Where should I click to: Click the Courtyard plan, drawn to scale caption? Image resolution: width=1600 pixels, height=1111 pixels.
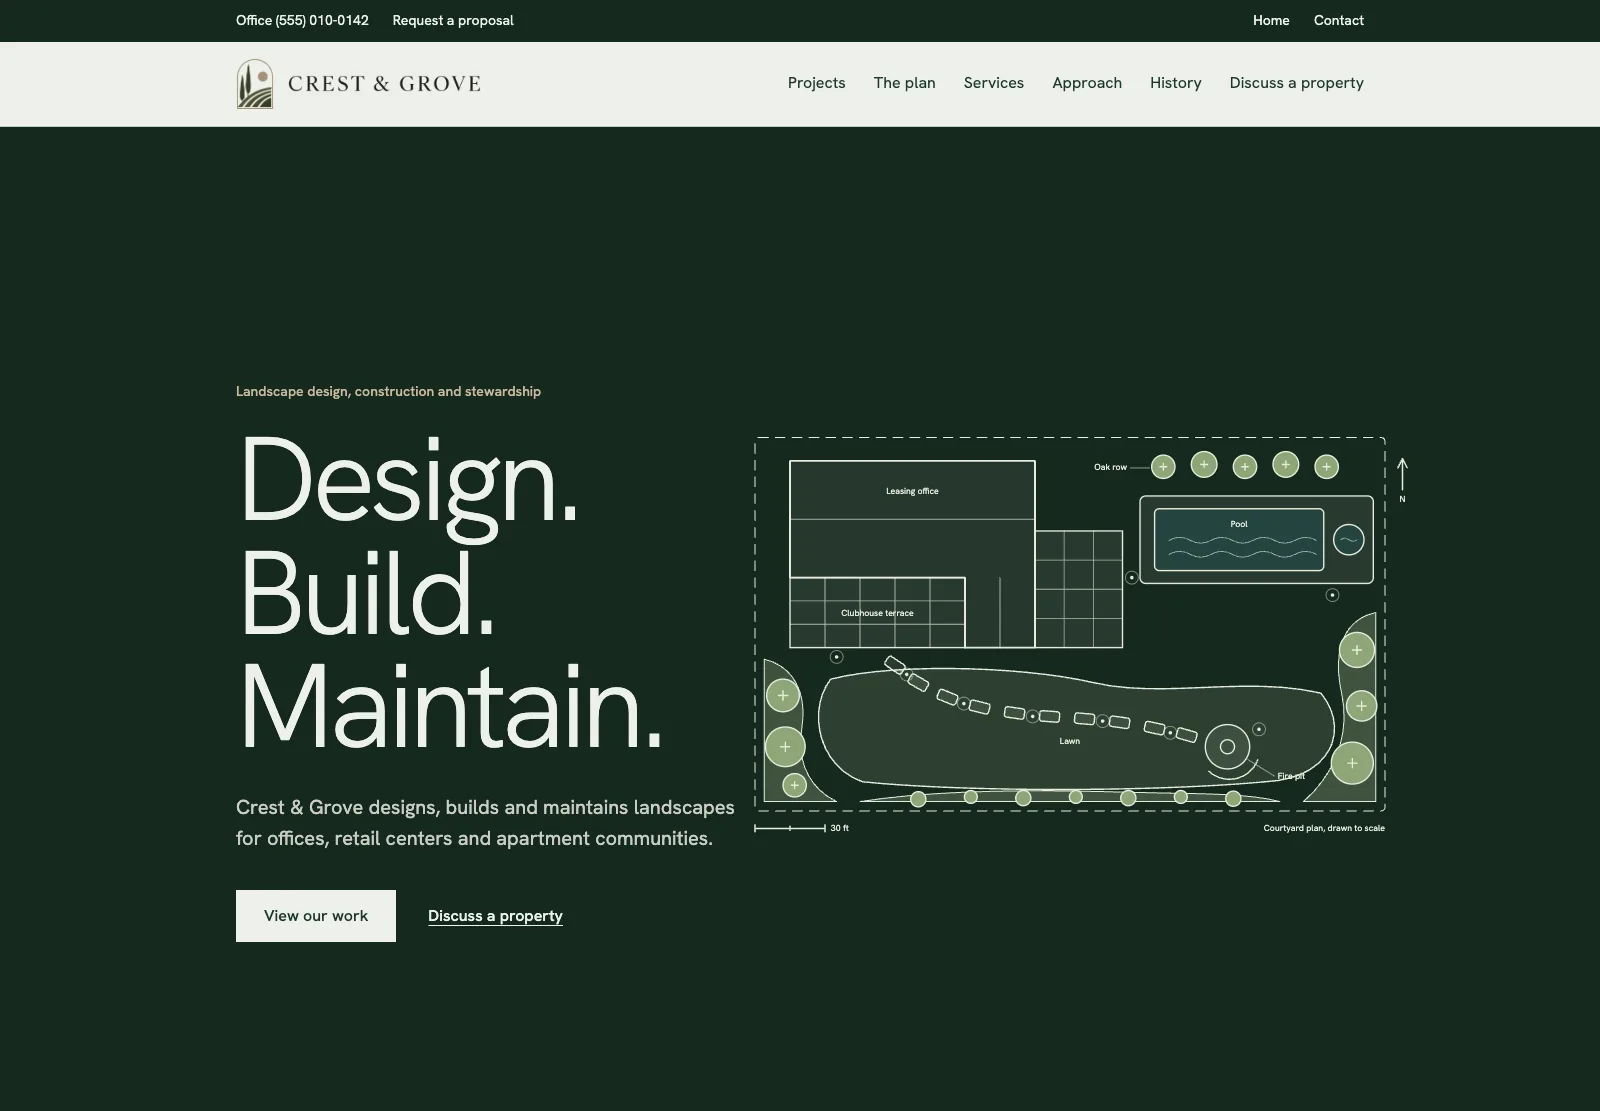[x=1324, y=828]
